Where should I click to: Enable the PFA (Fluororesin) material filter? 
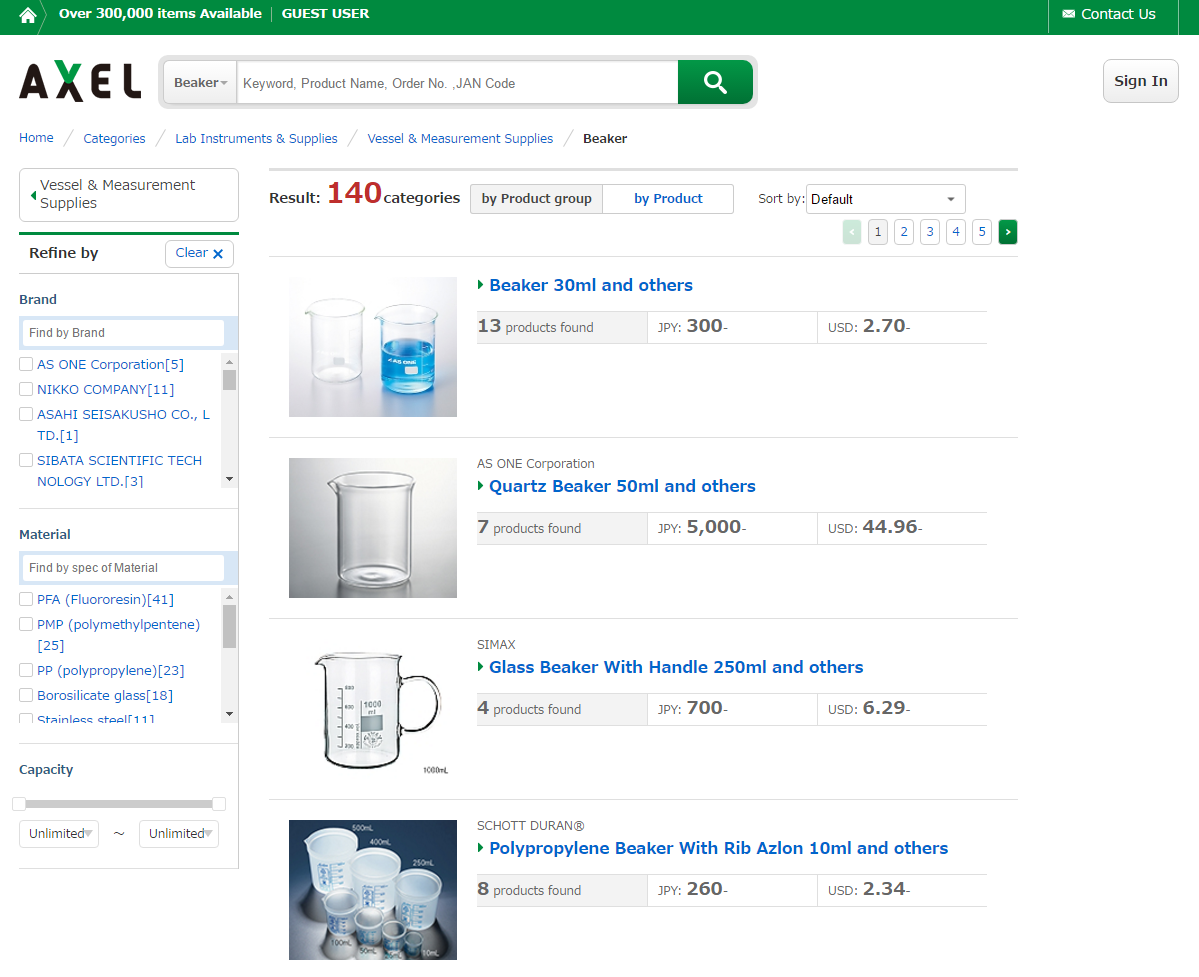(26, 599)
